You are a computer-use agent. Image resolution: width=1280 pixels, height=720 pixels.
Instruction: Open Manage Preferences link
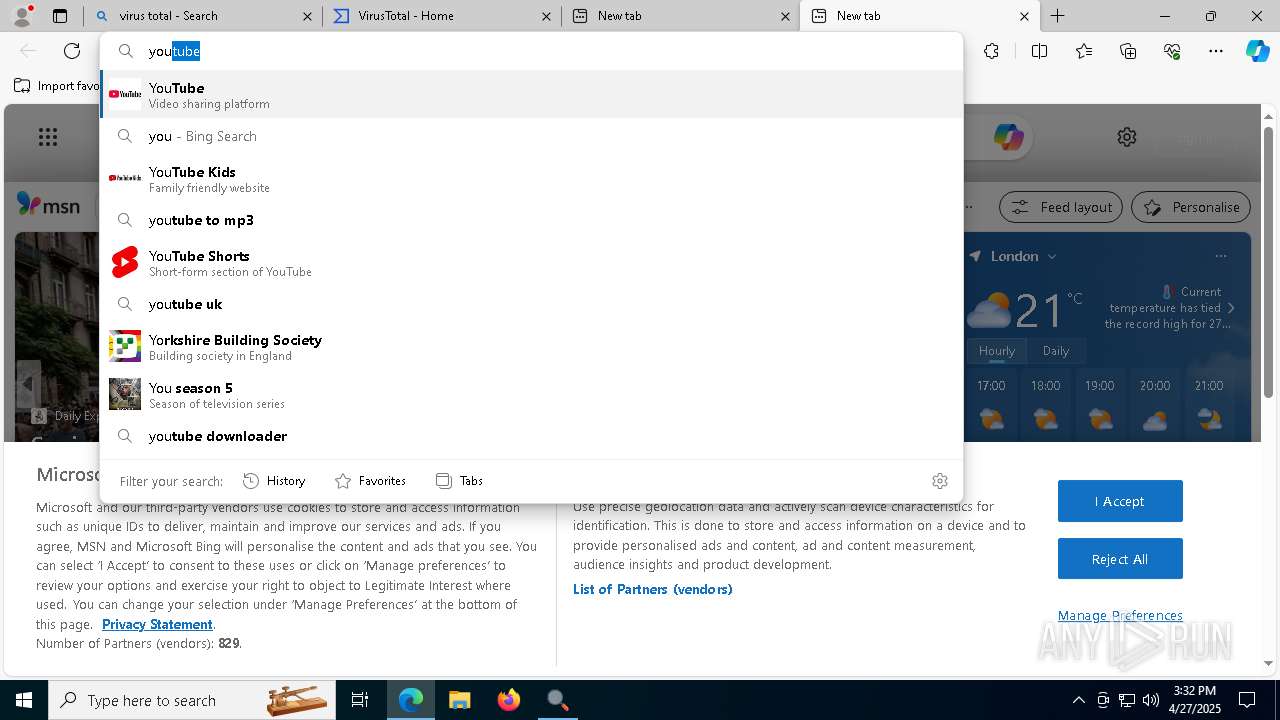[1120, 616]
